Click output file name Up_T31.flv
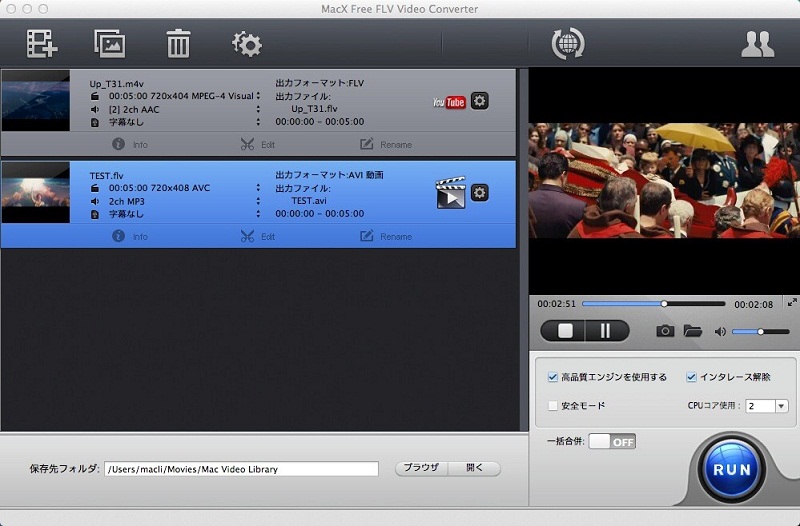The width and height of the screenshot is (800, 526). (314, 109)
